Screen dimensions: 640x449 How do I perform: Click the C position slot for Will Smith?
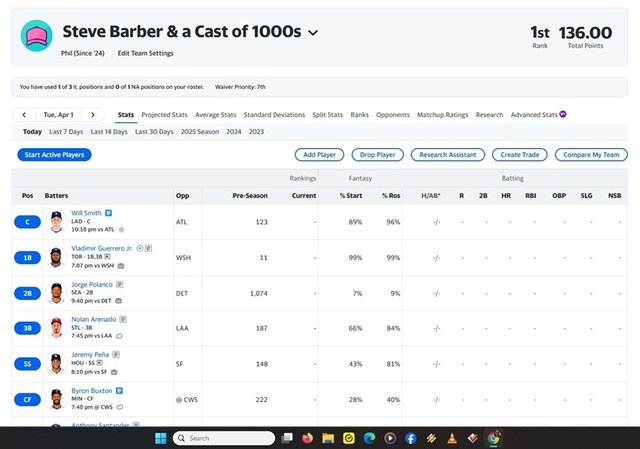(27, 222)
